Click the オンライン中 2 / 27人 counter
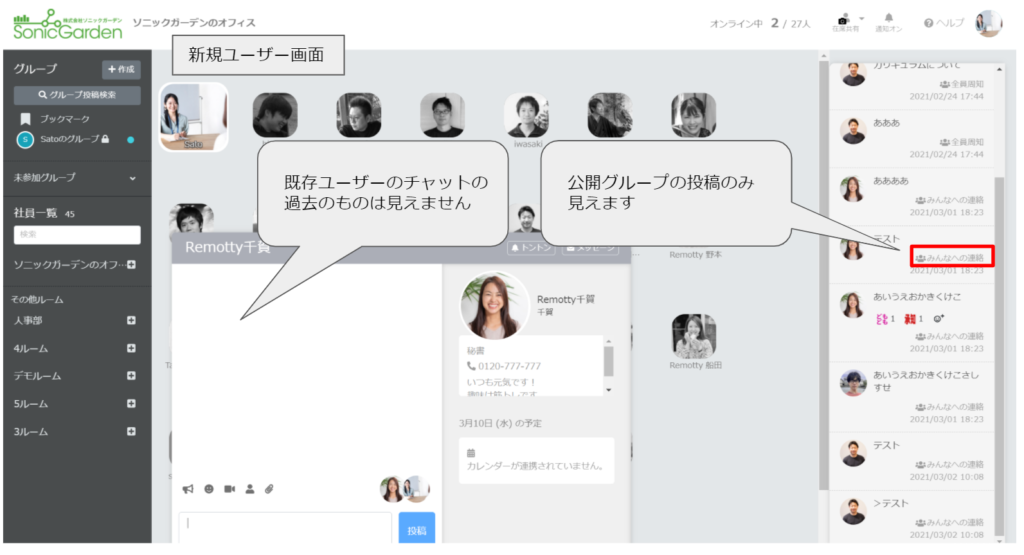The height and width of the screenshot is (555, 1024). 760,24
